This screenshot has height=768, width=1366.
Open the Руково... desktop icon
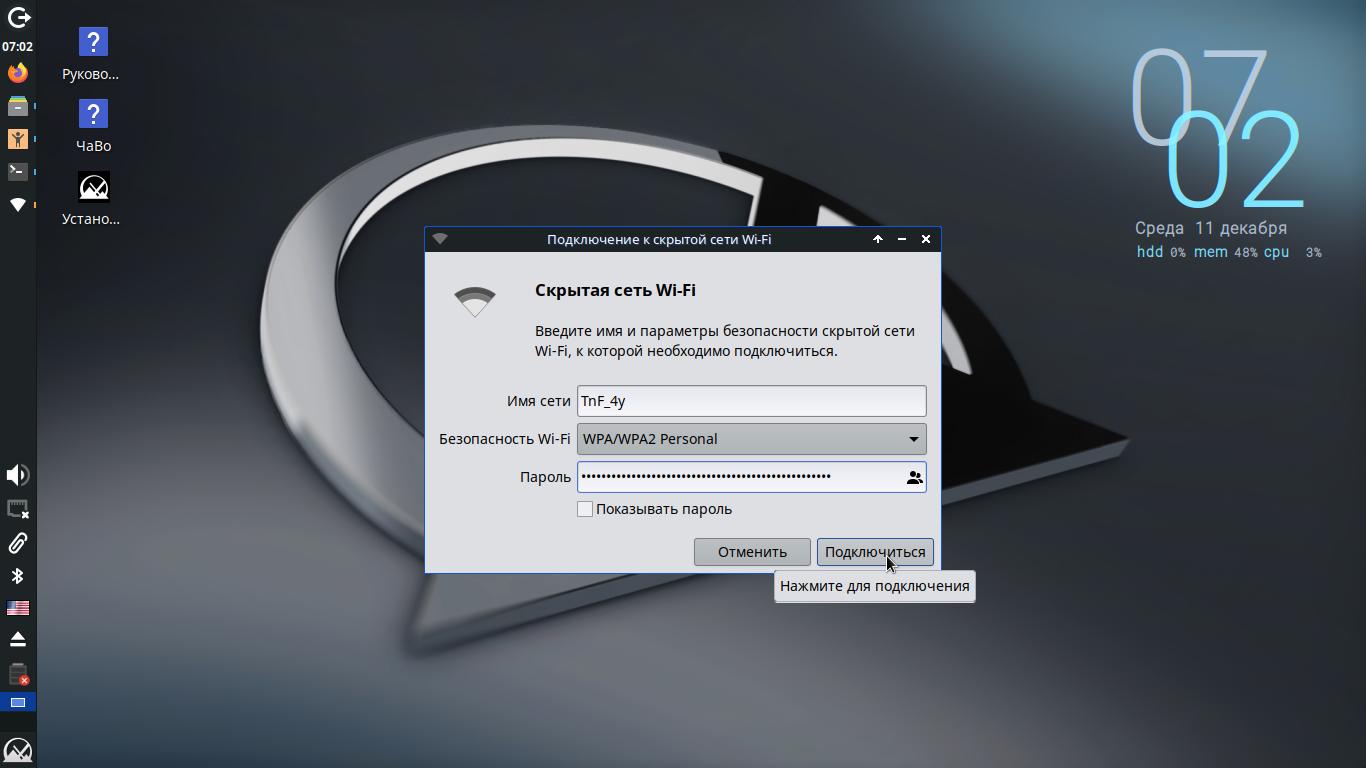(92, 55)
